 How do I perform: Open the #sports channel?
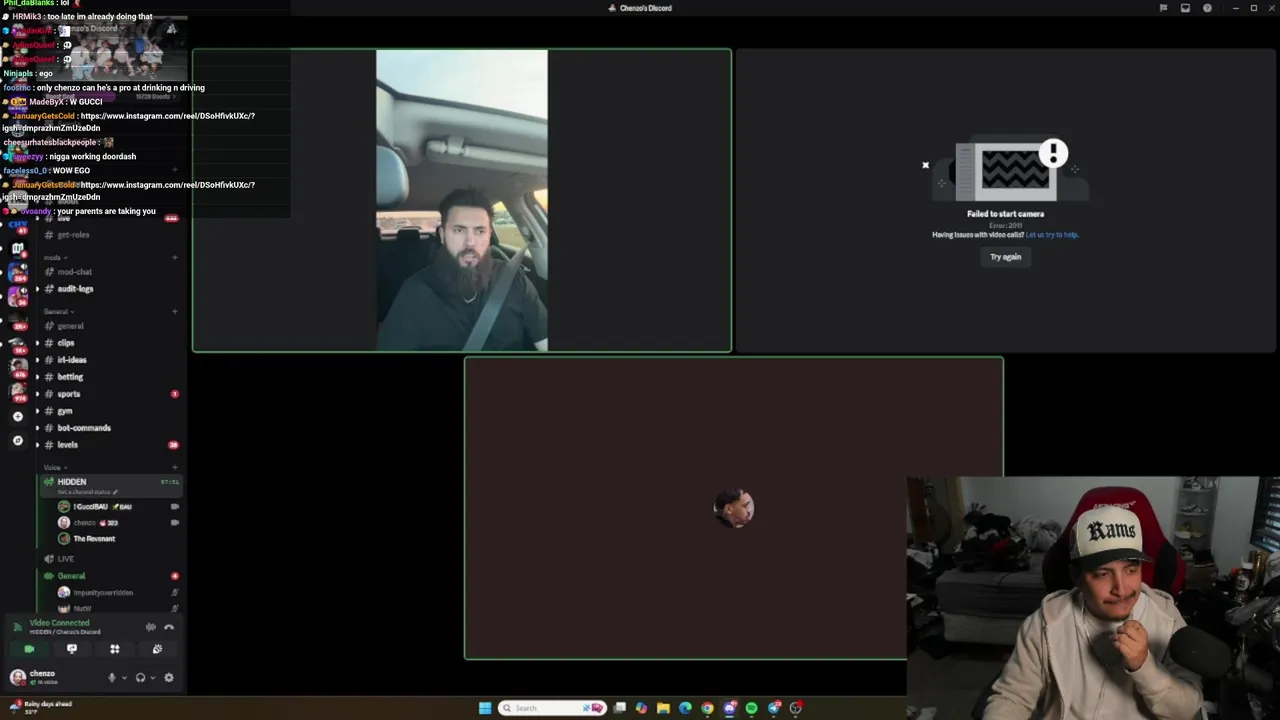point(111,394)
